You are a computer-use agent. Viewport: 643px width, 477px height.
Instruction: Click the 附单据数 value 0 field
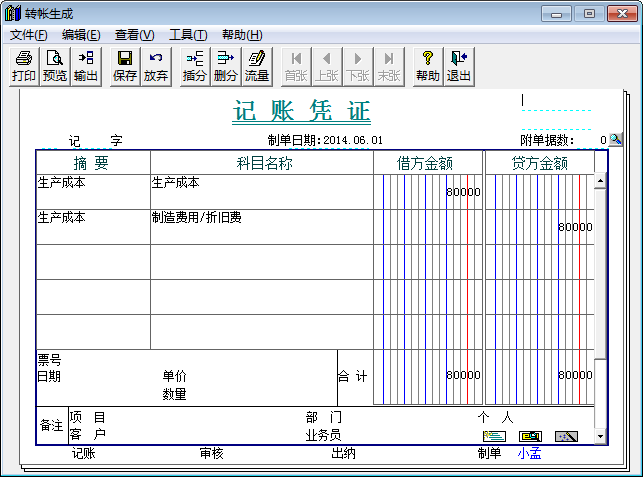(593, 140)
